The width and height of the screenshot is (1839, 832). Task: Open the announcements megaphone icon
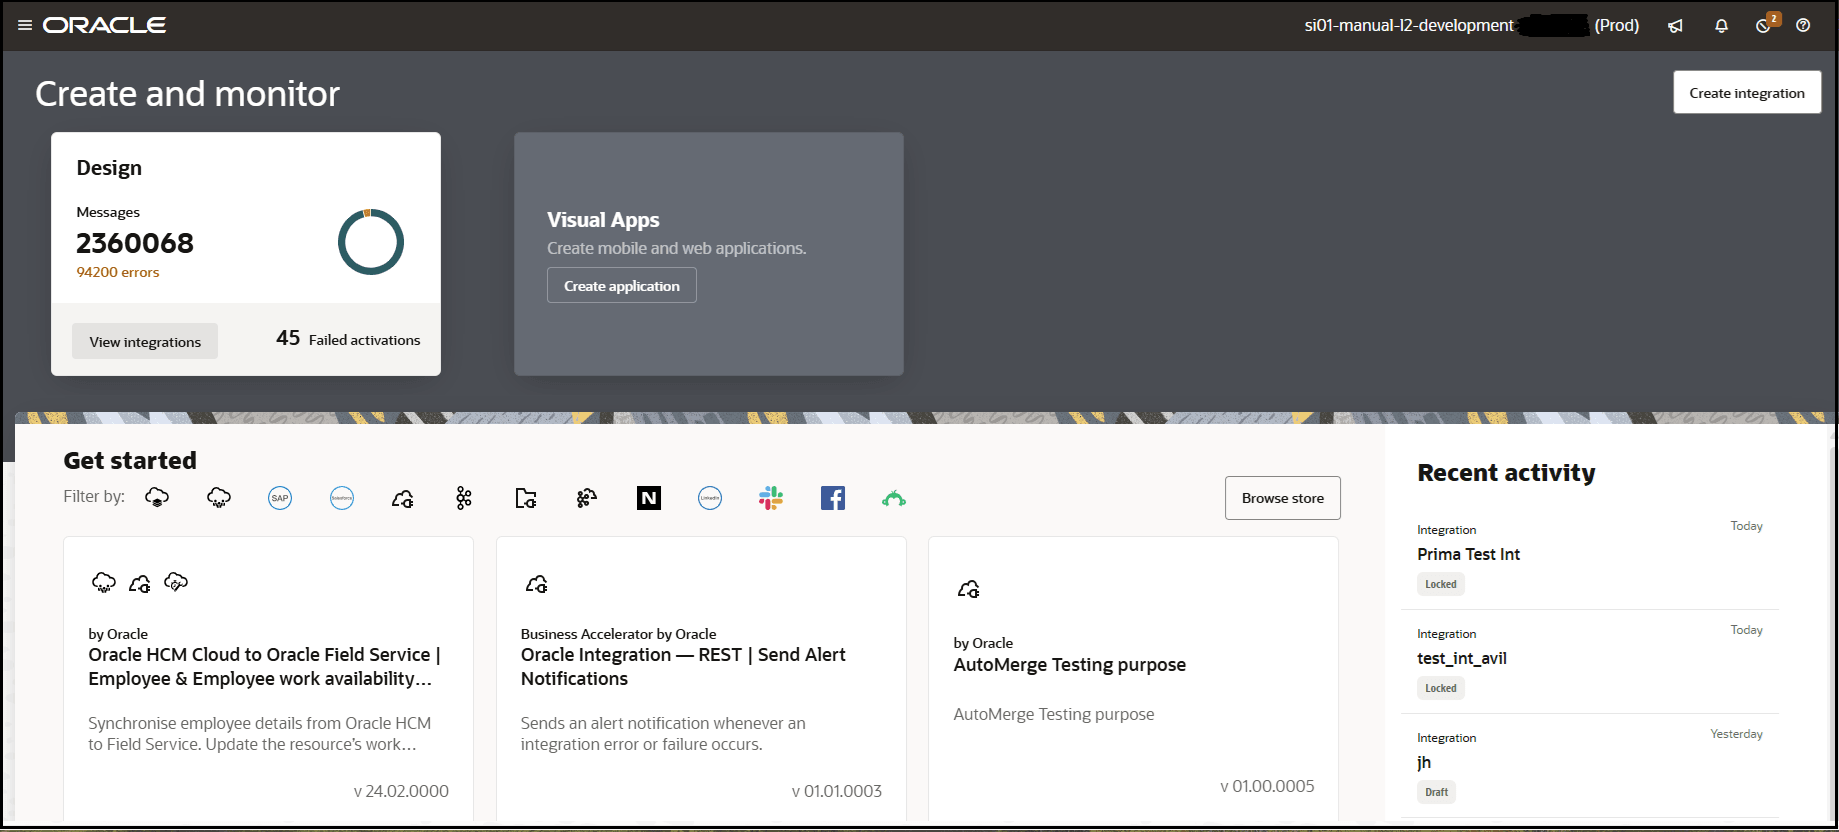[1675, 26]
